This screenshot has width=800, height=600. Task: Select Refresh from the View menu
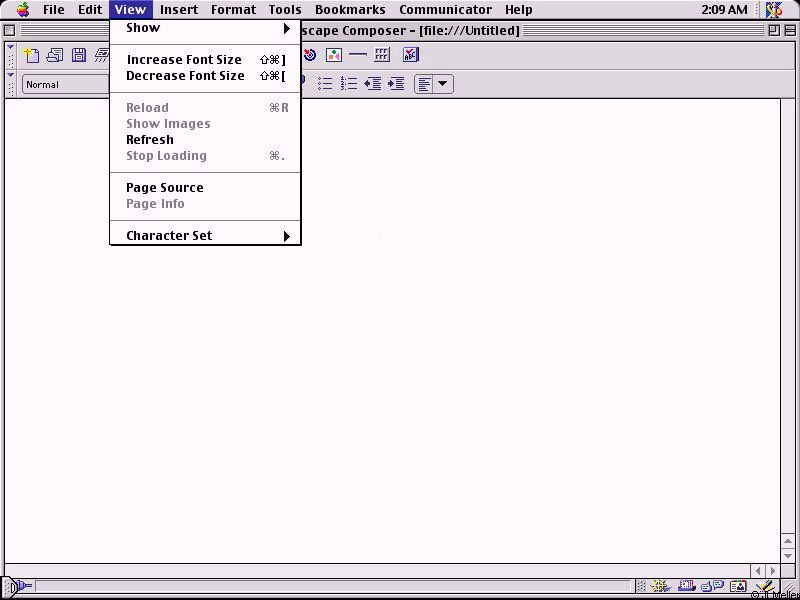coord(205,140)
